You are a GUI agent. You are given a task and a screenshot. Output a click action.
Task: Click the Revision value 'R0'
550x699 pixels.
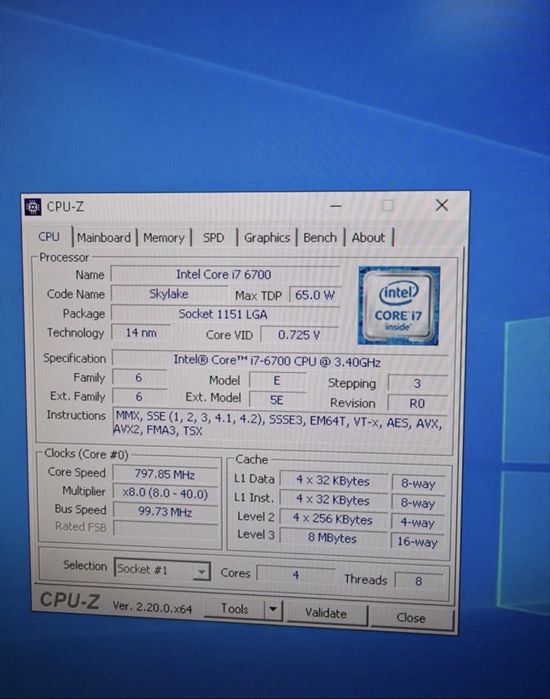417,403
